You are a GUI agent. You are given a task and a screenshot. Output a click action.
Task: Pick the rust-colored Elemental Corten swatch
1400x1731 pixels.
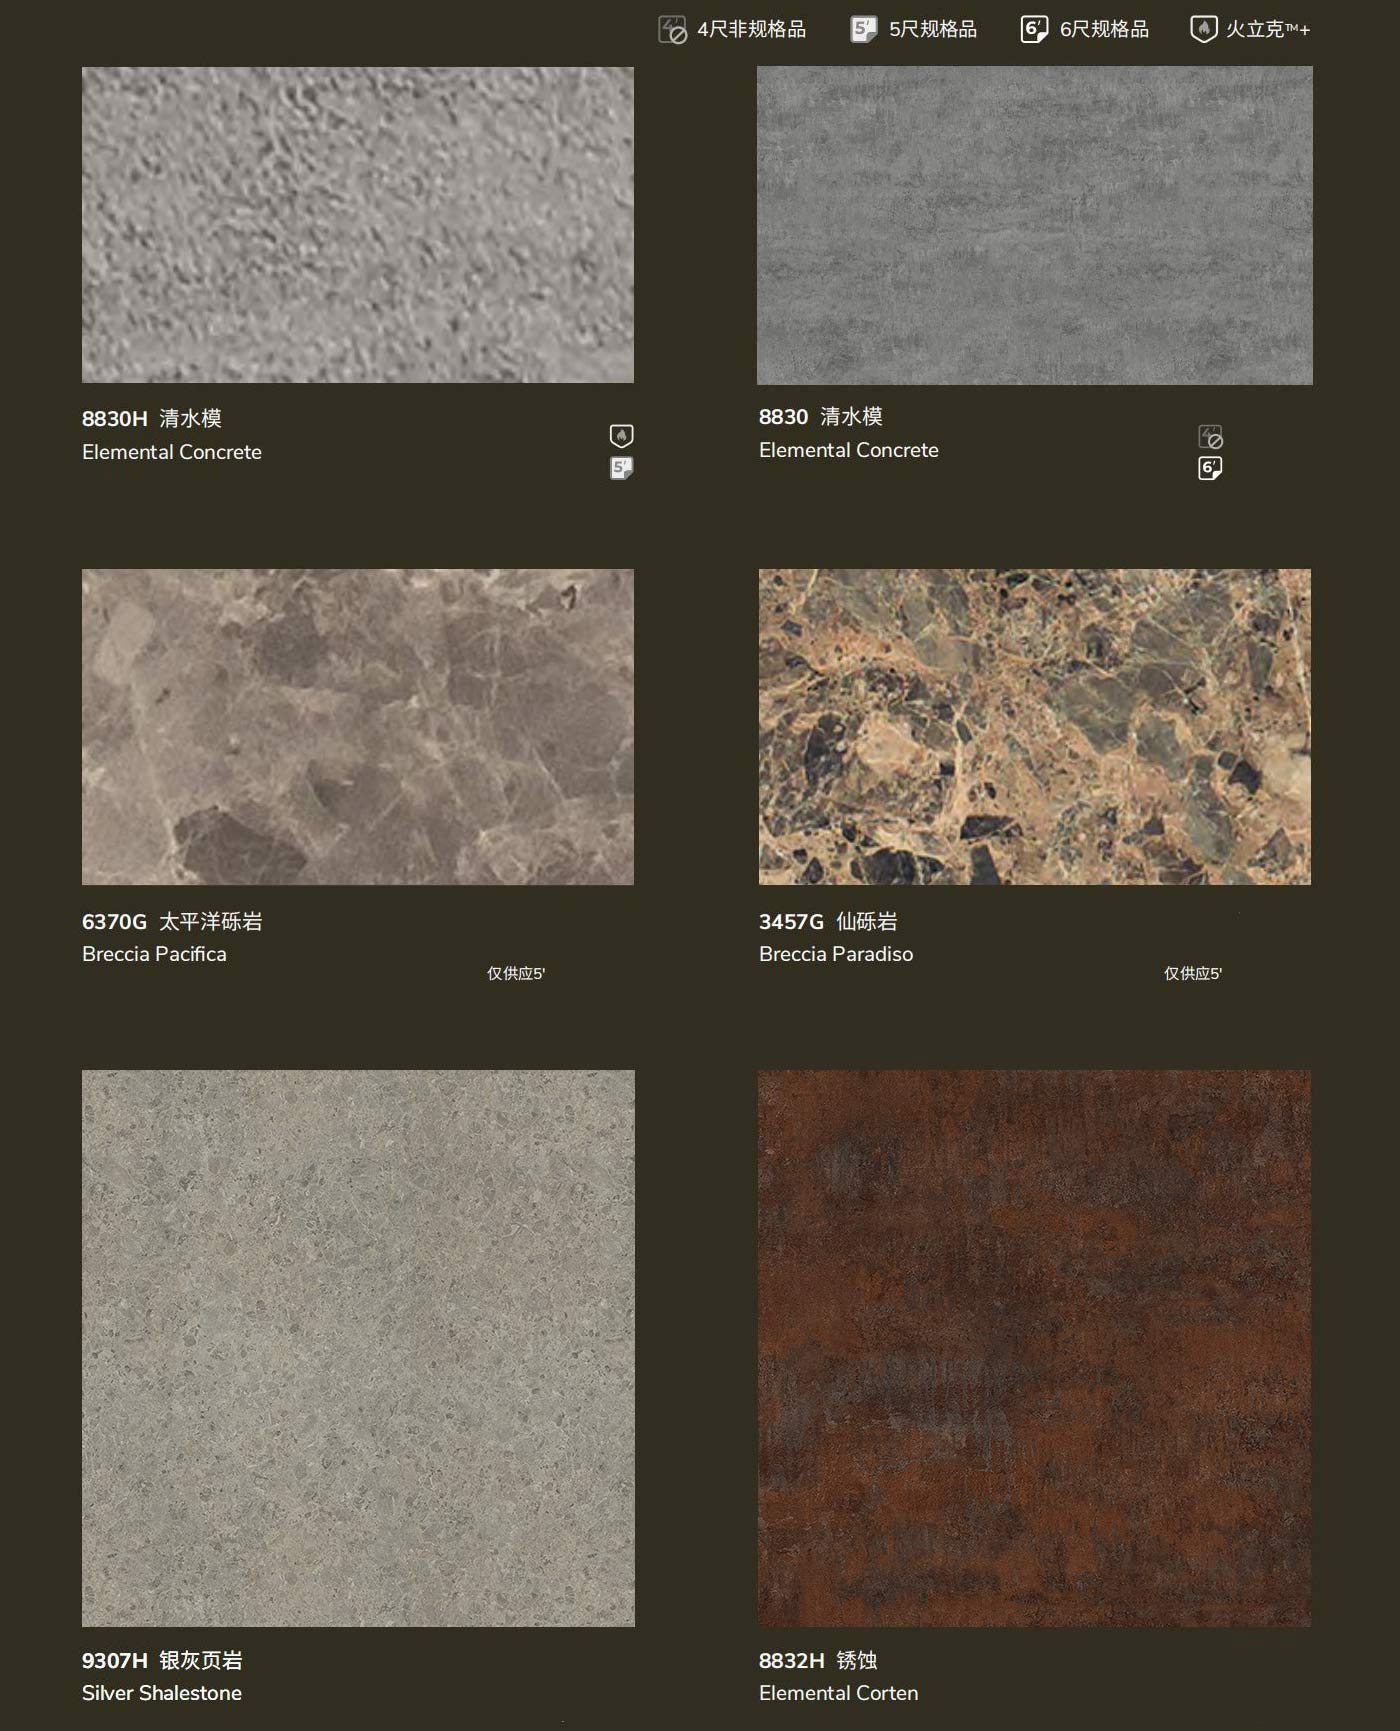click(1034, 1348)
